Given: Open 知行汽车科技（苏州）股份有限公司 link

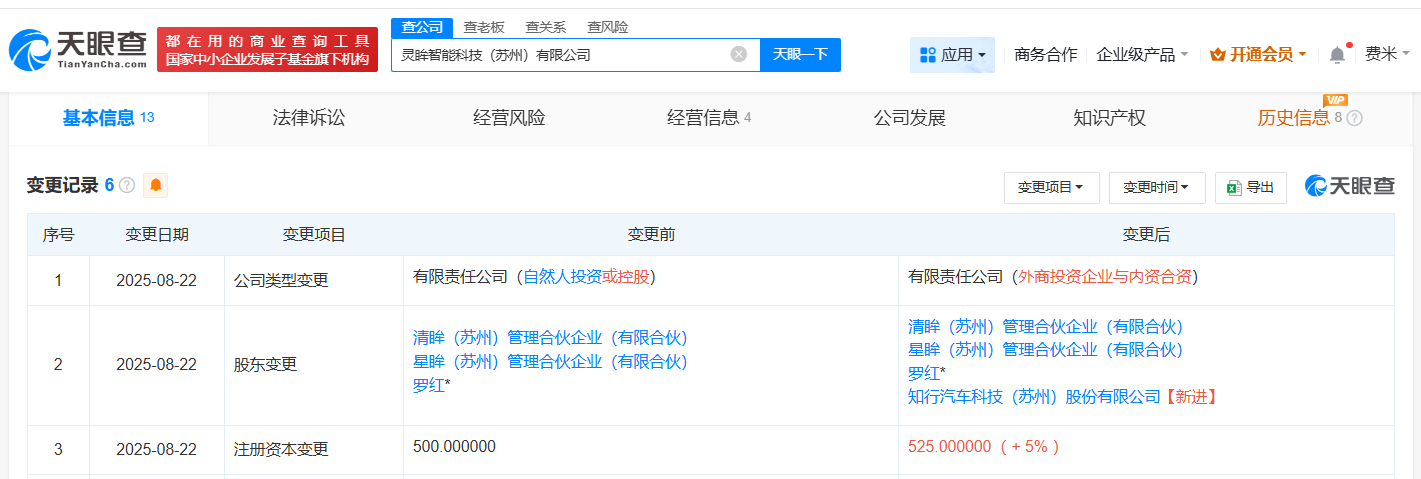Looking at the screenshot, I should pos(1034,396).
